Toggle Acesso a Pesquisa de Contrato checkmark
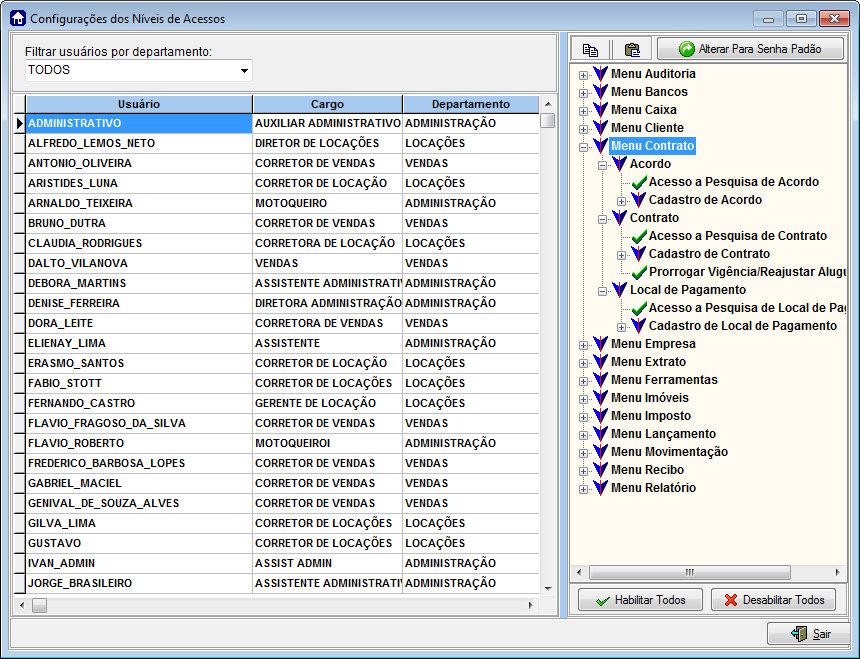Screen dimensions: 860x659 click(x=639, y=236)
